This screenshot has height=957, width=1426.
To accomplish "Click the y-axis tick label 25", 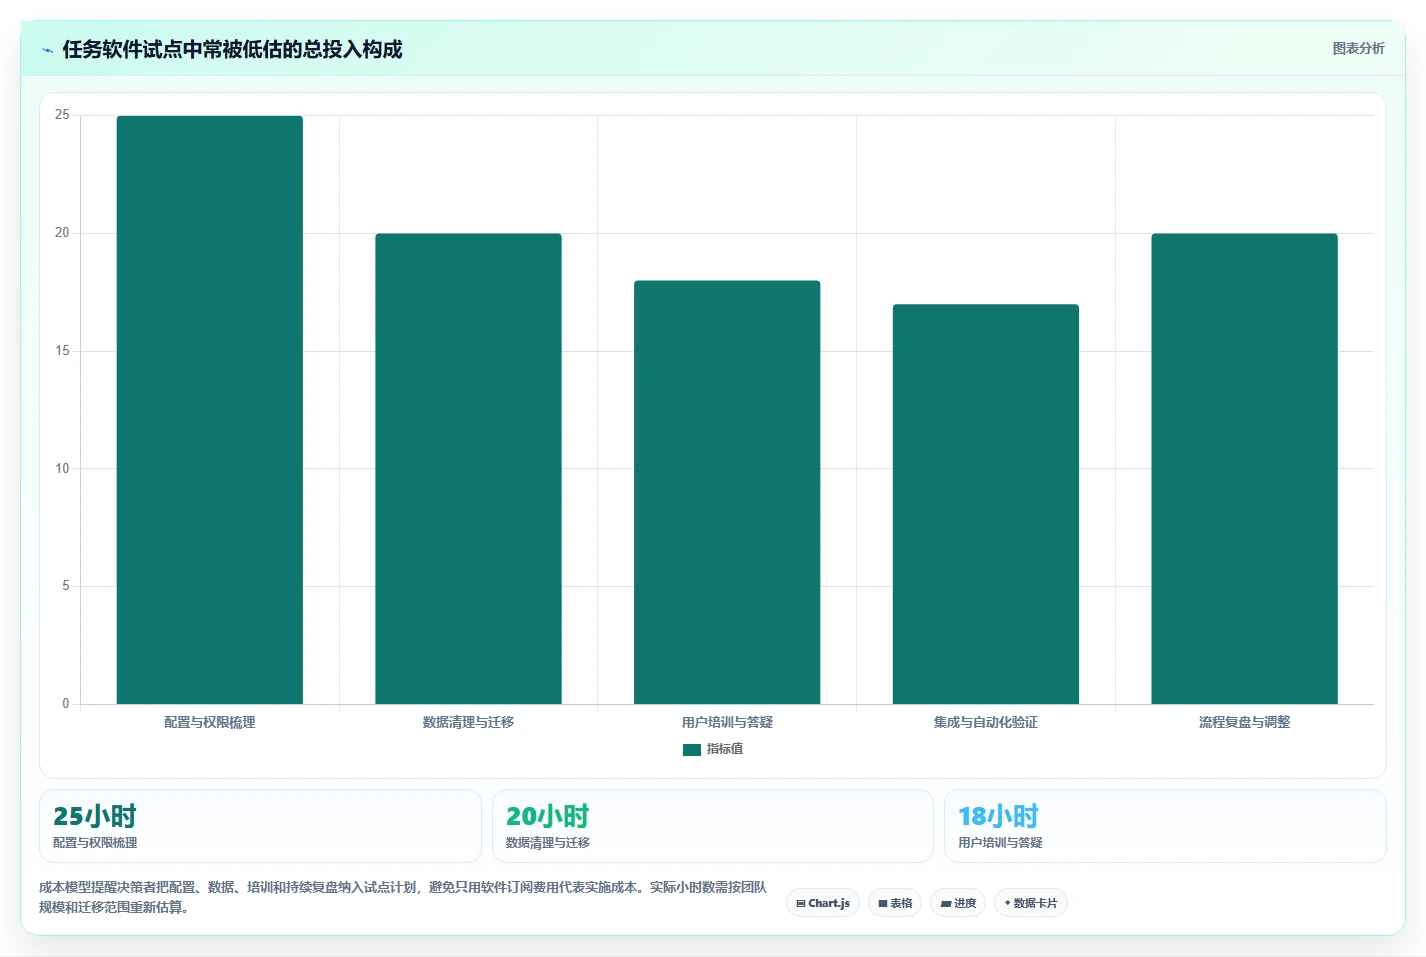I will [x=62, y=115].
